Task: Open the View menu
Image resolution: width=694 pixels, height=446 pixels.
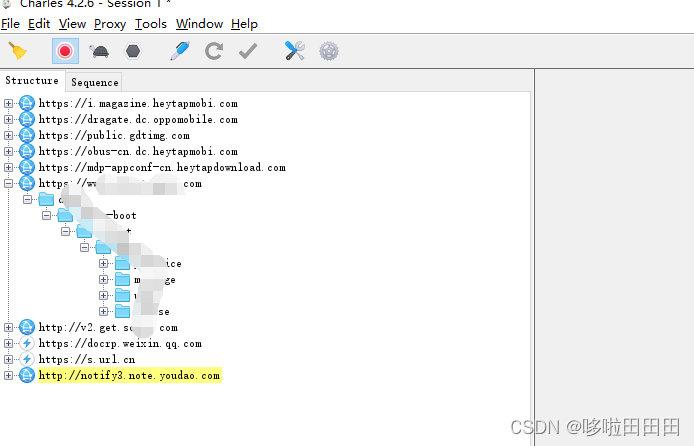Action: coord(72,24)
